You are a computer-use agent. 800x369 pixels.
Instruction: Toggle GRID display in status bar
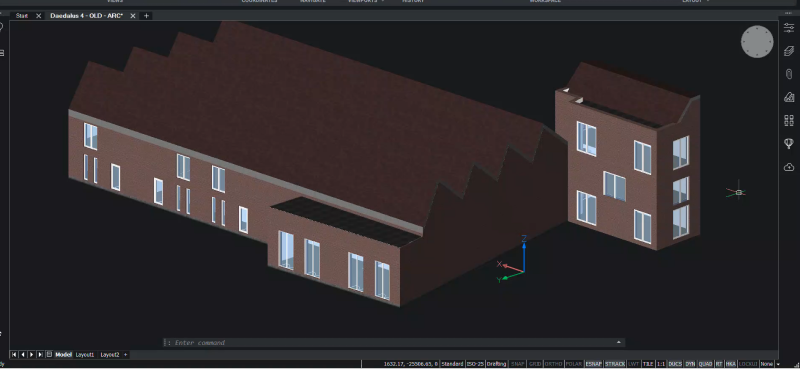[x=535, y=364]
